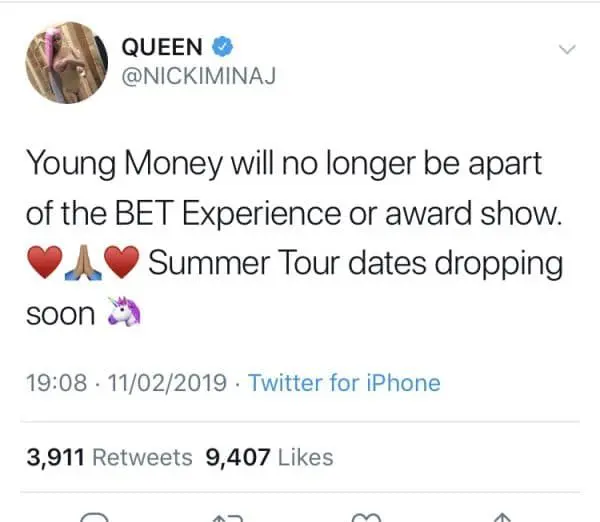This screenshot has width=600, height=522.
Task: Reply to the tweet using the comment icon
Action: [95, 517]
